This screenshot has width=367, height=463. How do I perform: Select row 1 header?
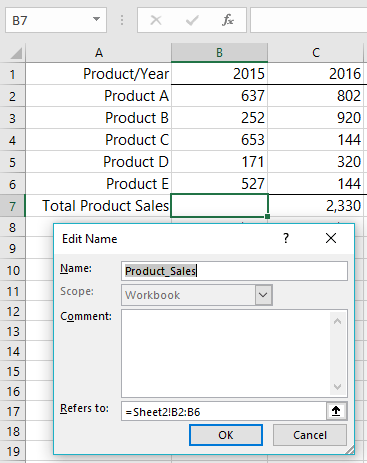point(13,74)
